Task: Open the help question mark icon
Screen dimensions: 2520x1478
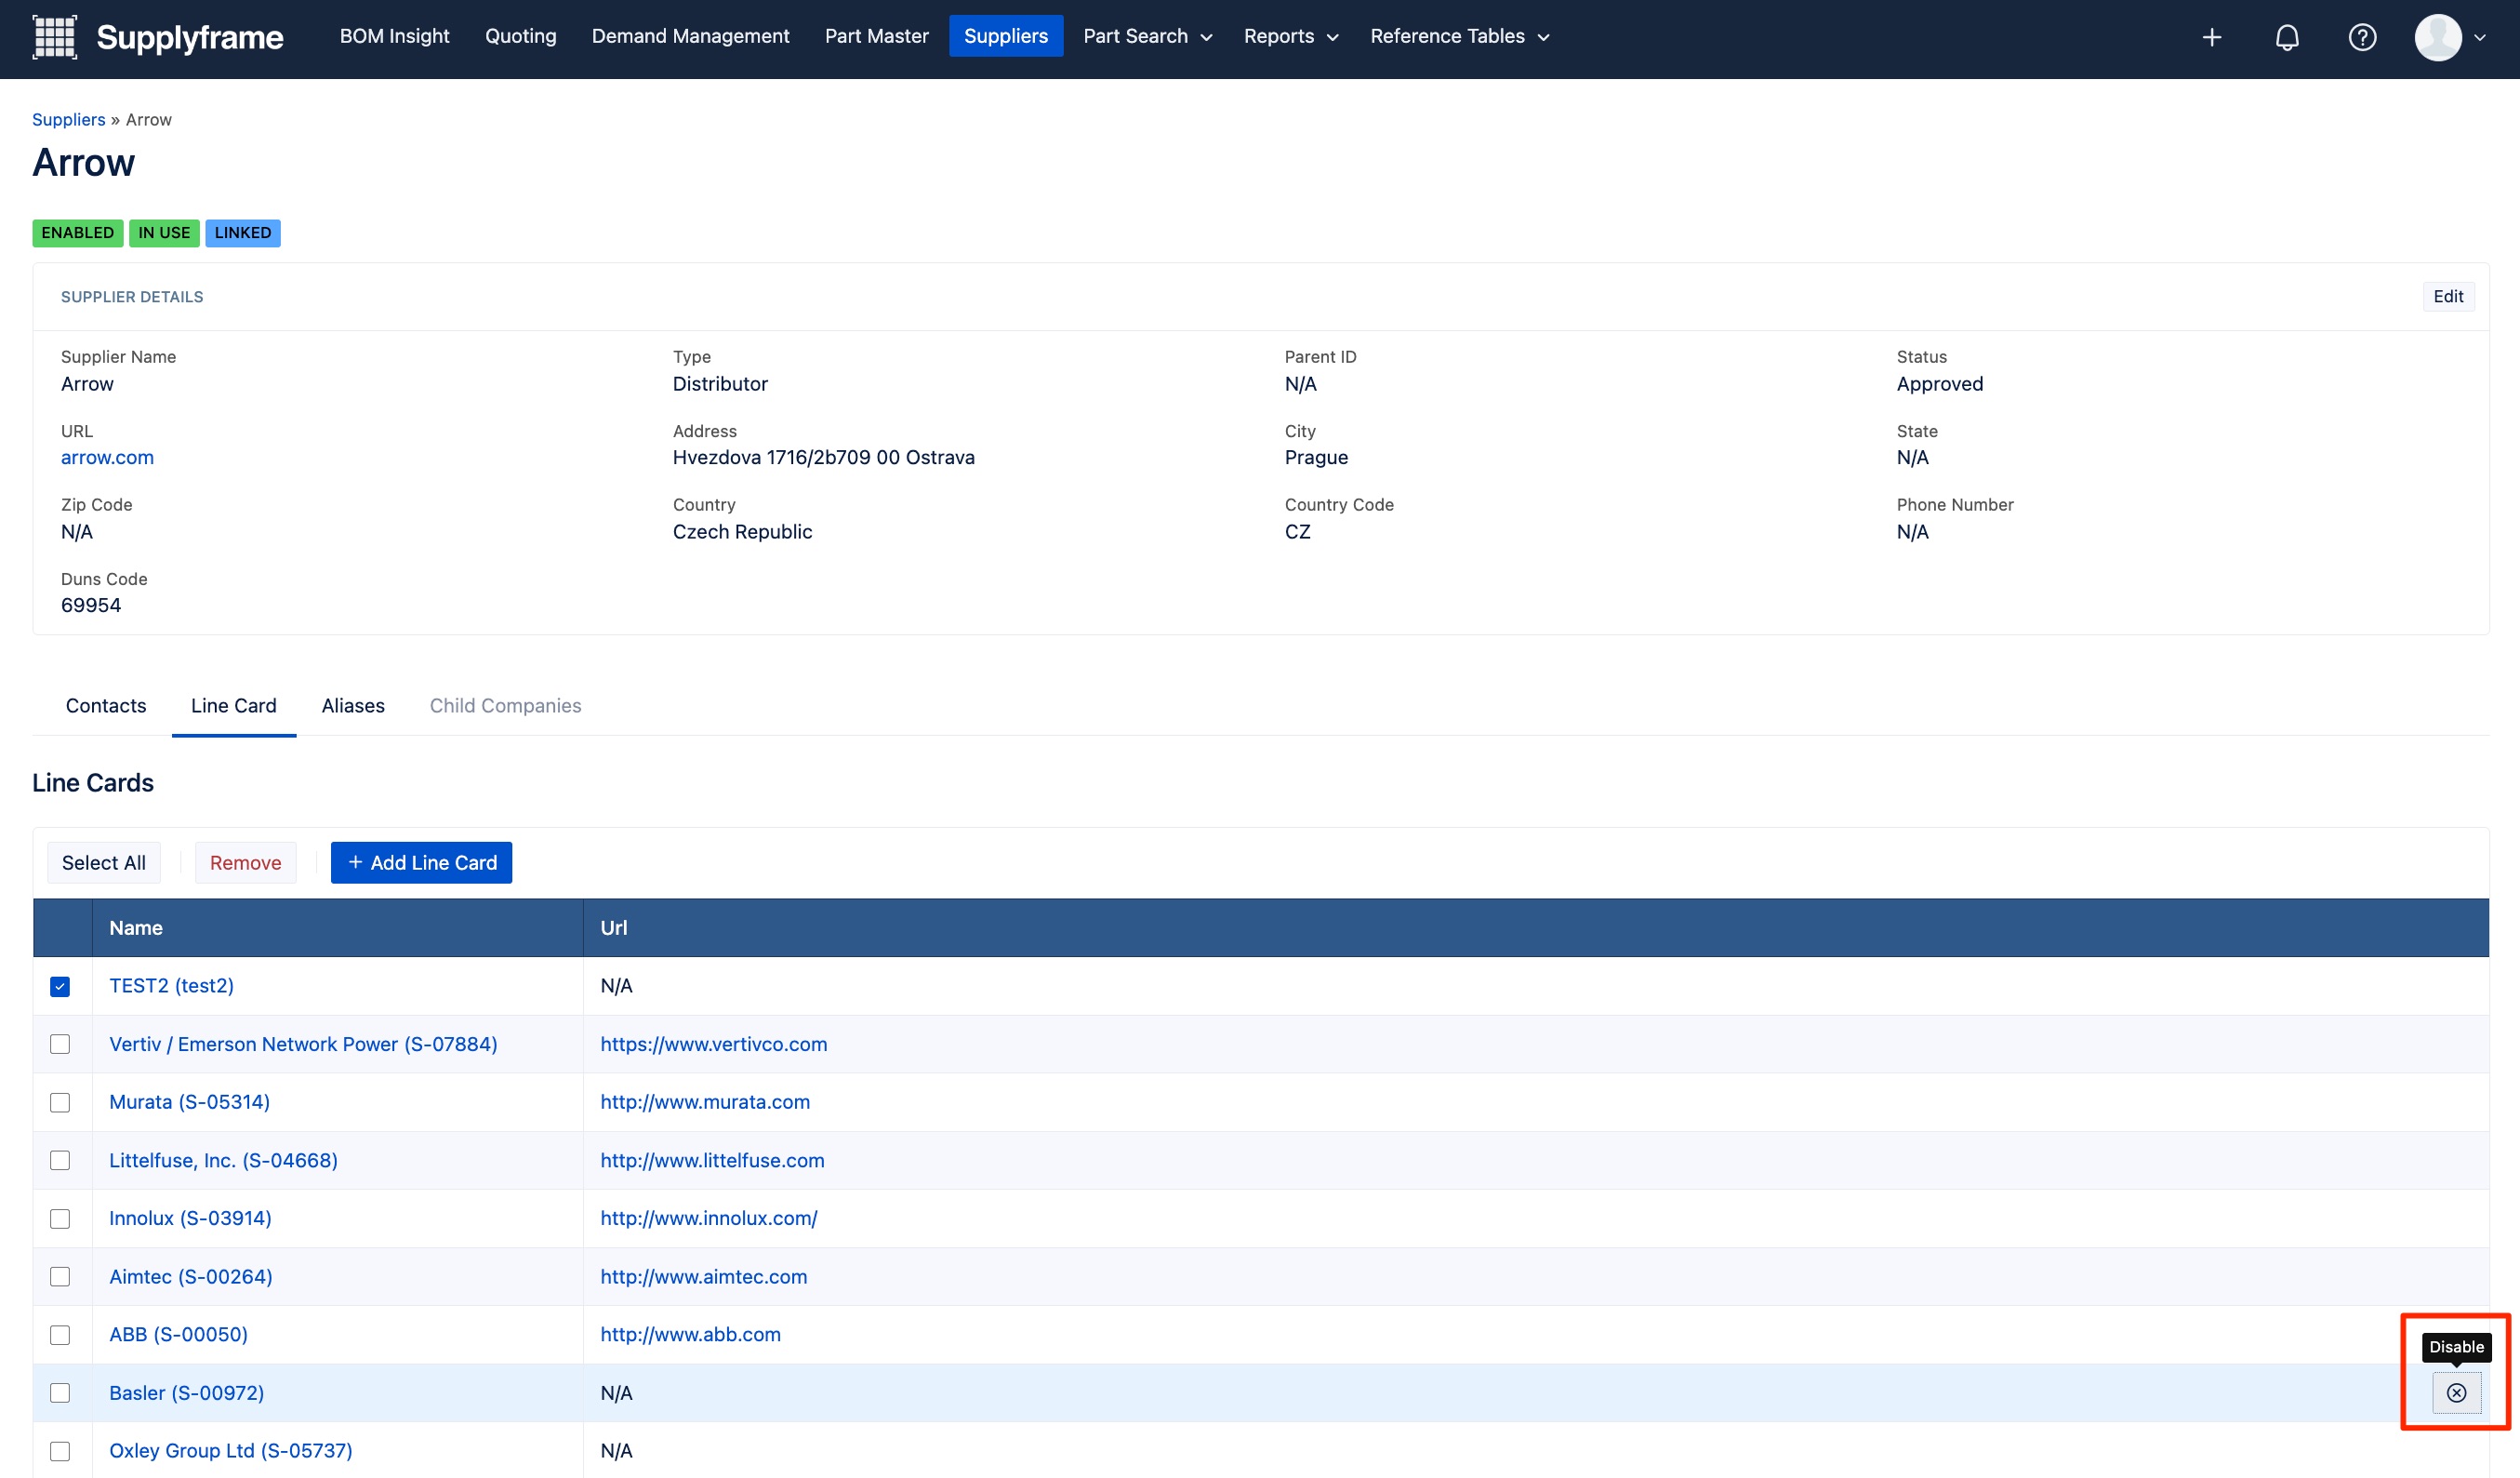Action: pos(2361,37)
